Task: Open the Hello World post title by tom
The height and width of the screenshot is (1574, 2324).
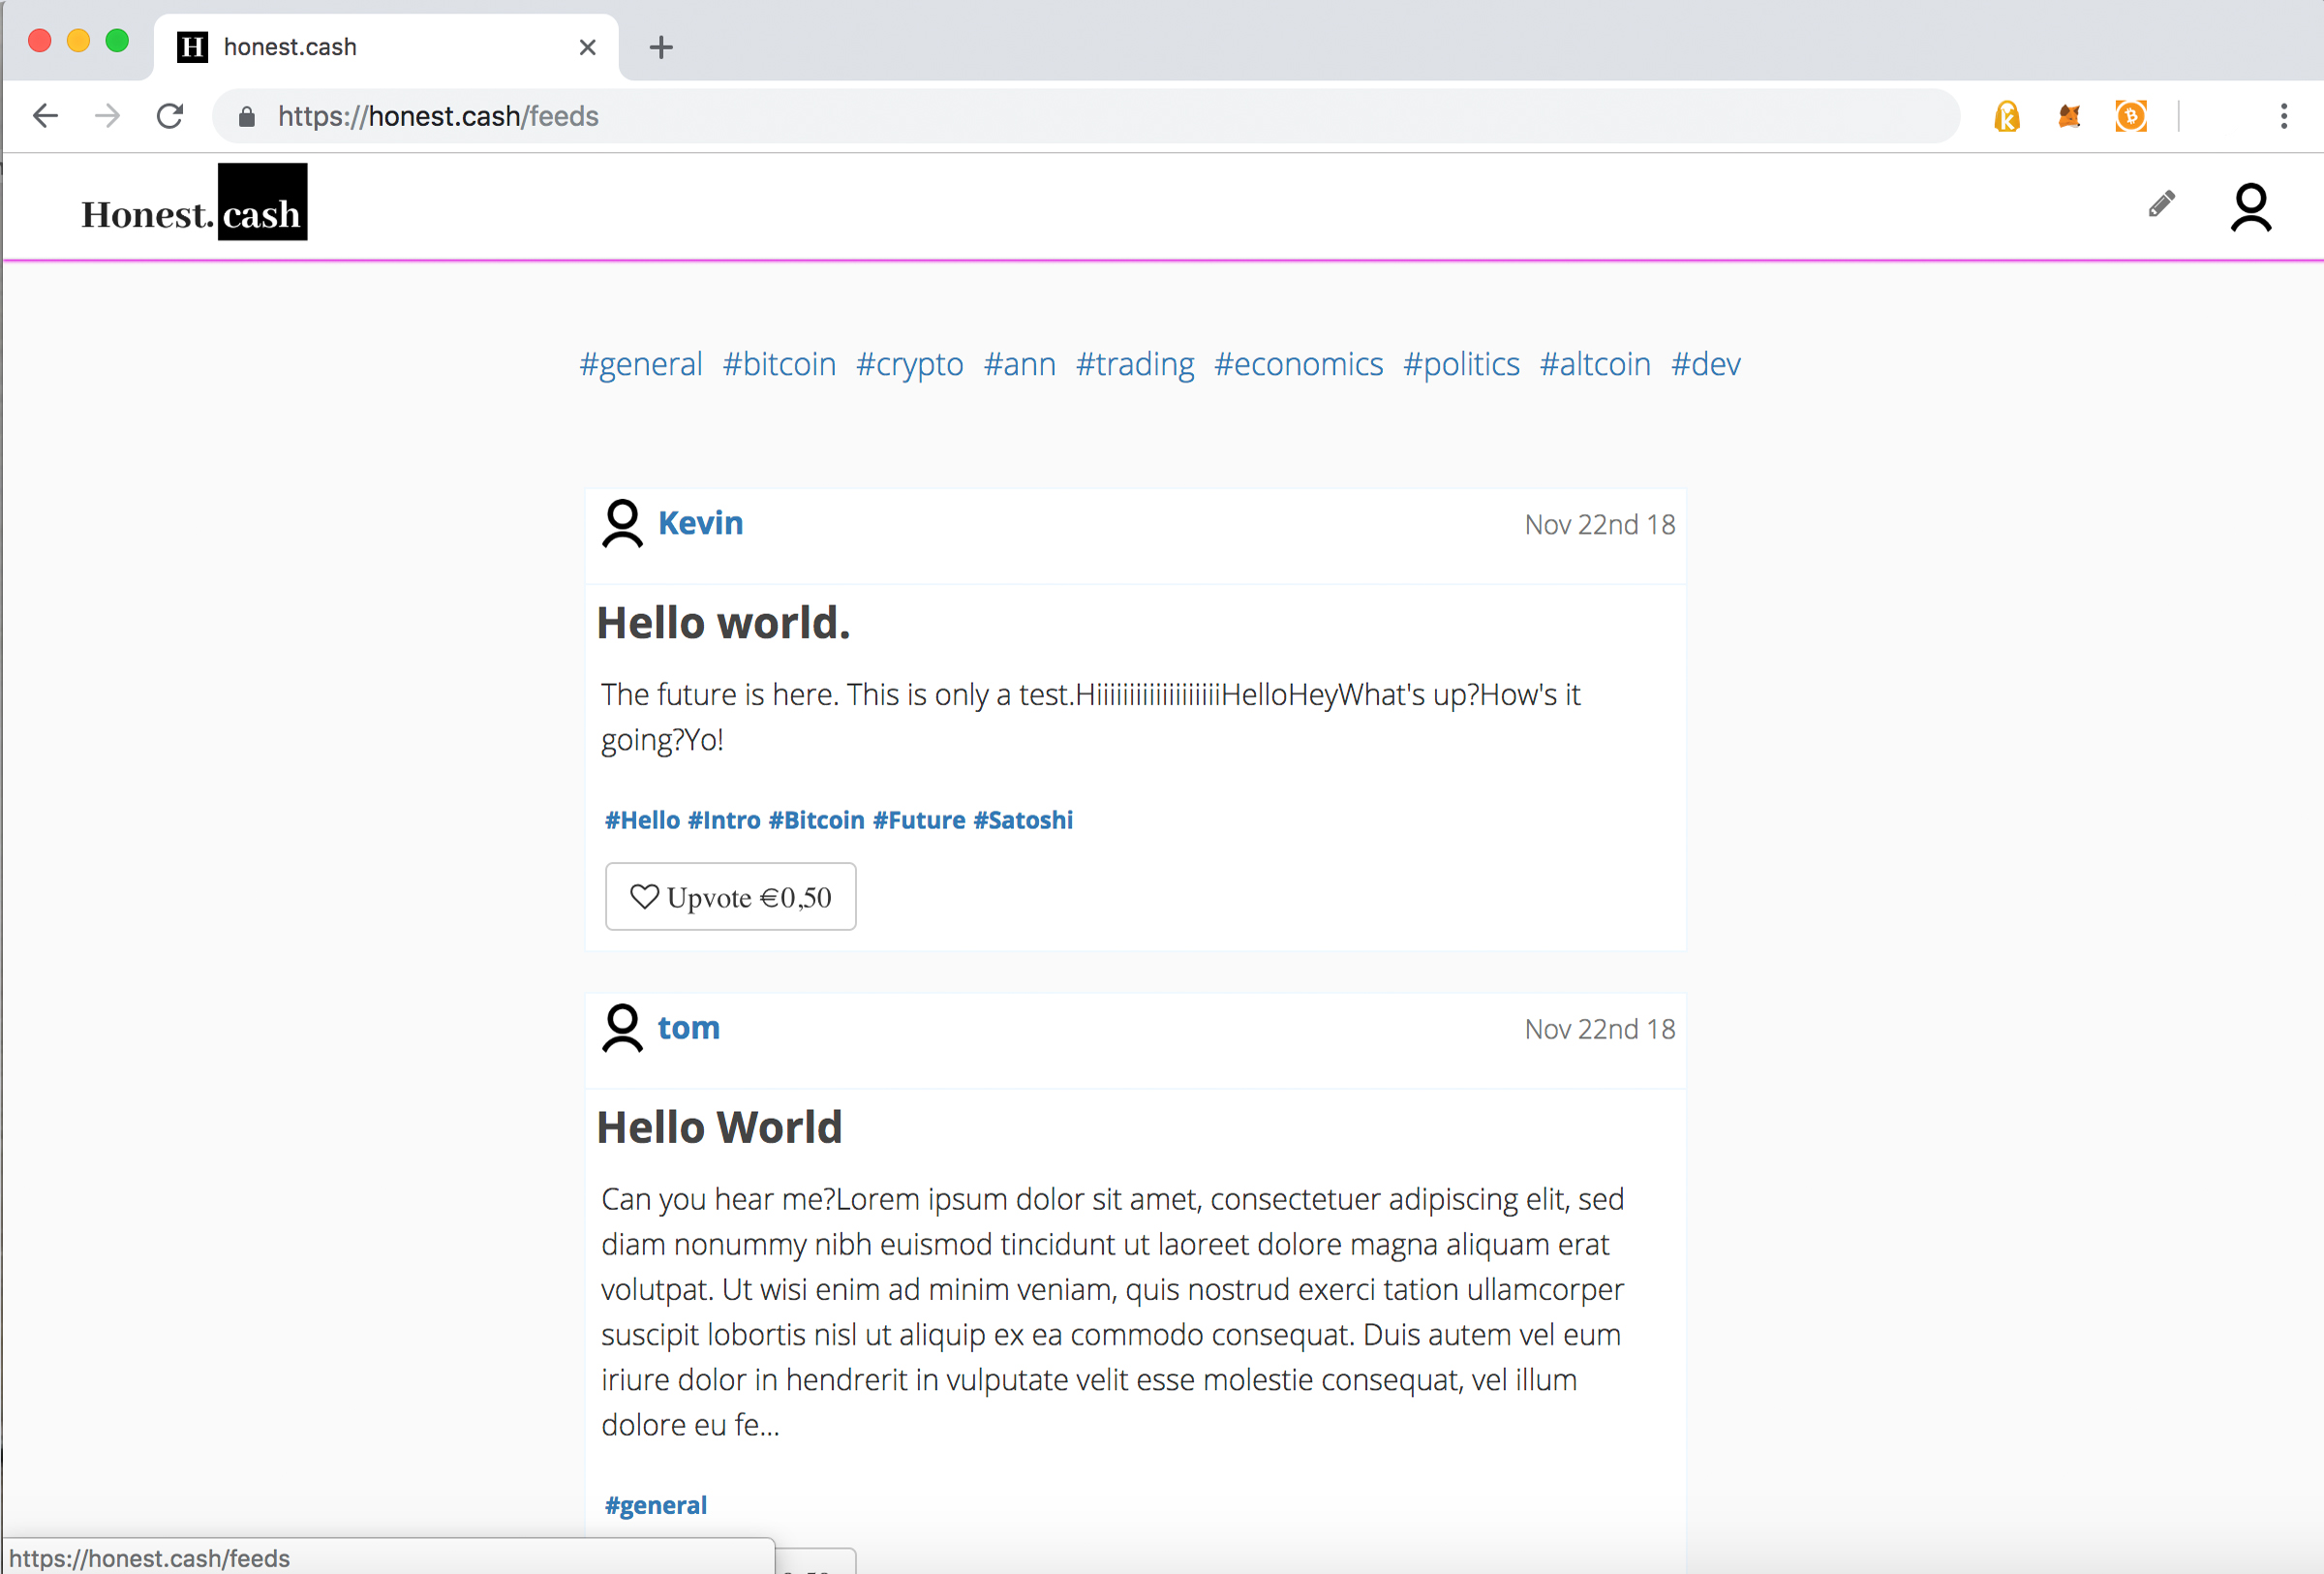Action: 719,1127
